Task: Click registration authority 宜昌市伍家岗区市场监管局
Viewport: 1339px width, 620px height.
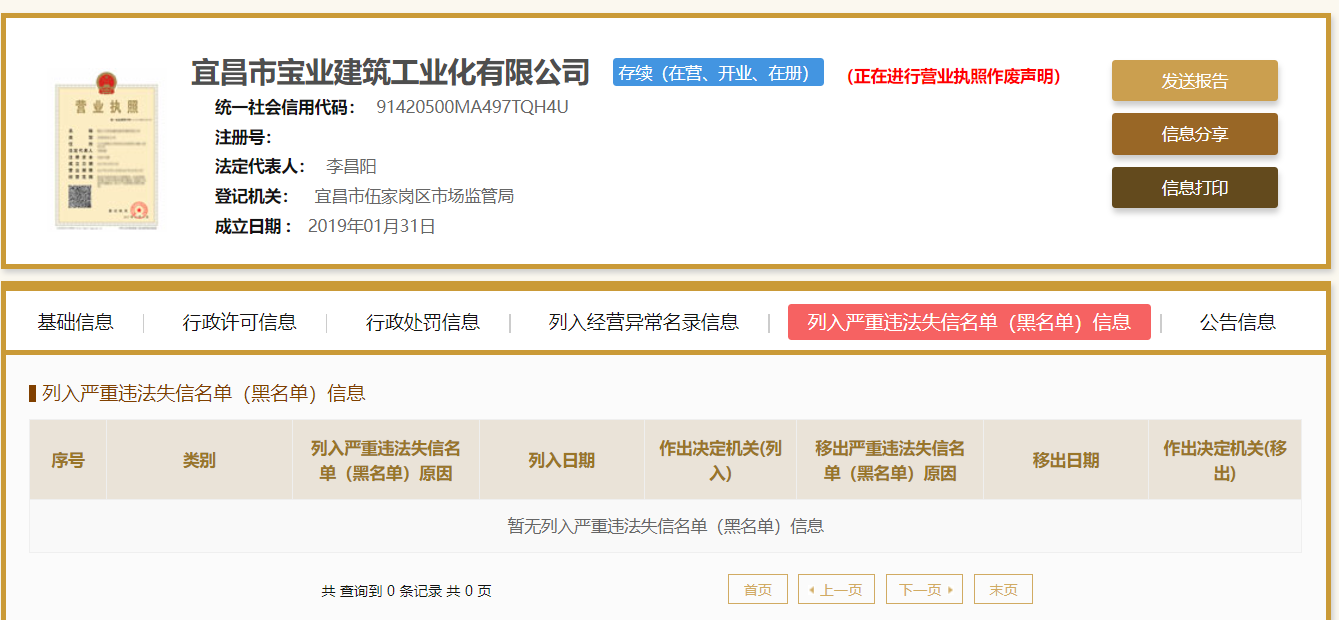Action: click(414, 196)
